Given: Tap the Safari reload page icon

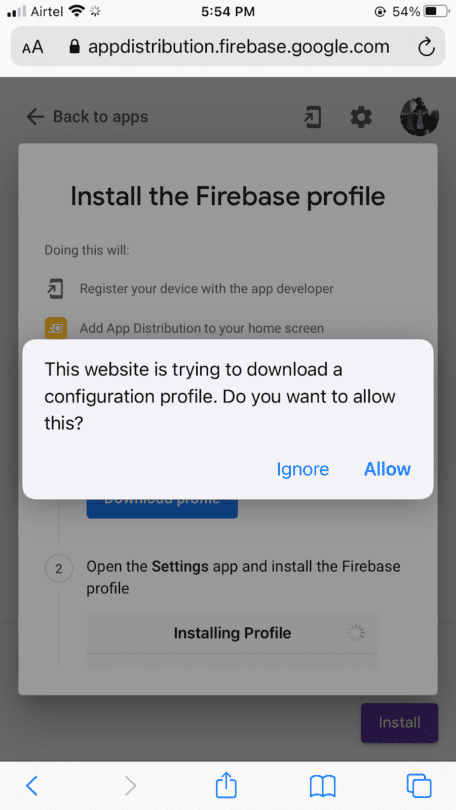Looking at the screenshot, I should (x=426, y=48).
